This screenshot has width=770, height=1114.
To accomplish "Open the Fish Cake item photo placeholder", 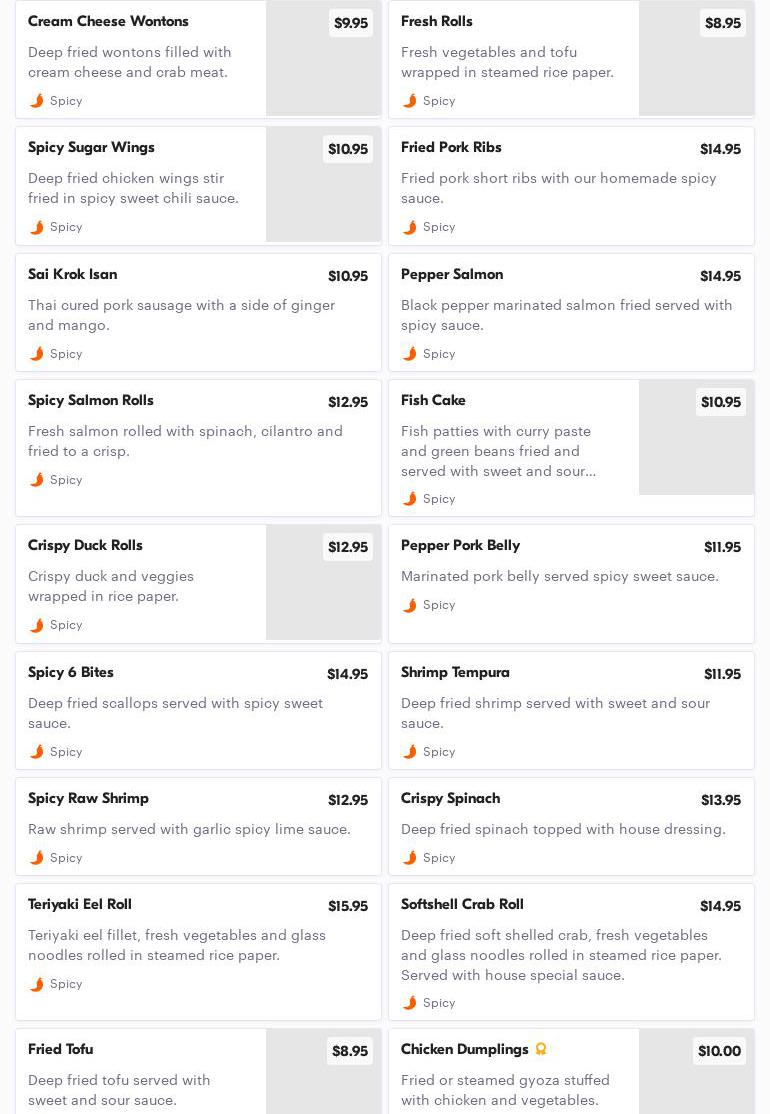I will click(696, 437).
